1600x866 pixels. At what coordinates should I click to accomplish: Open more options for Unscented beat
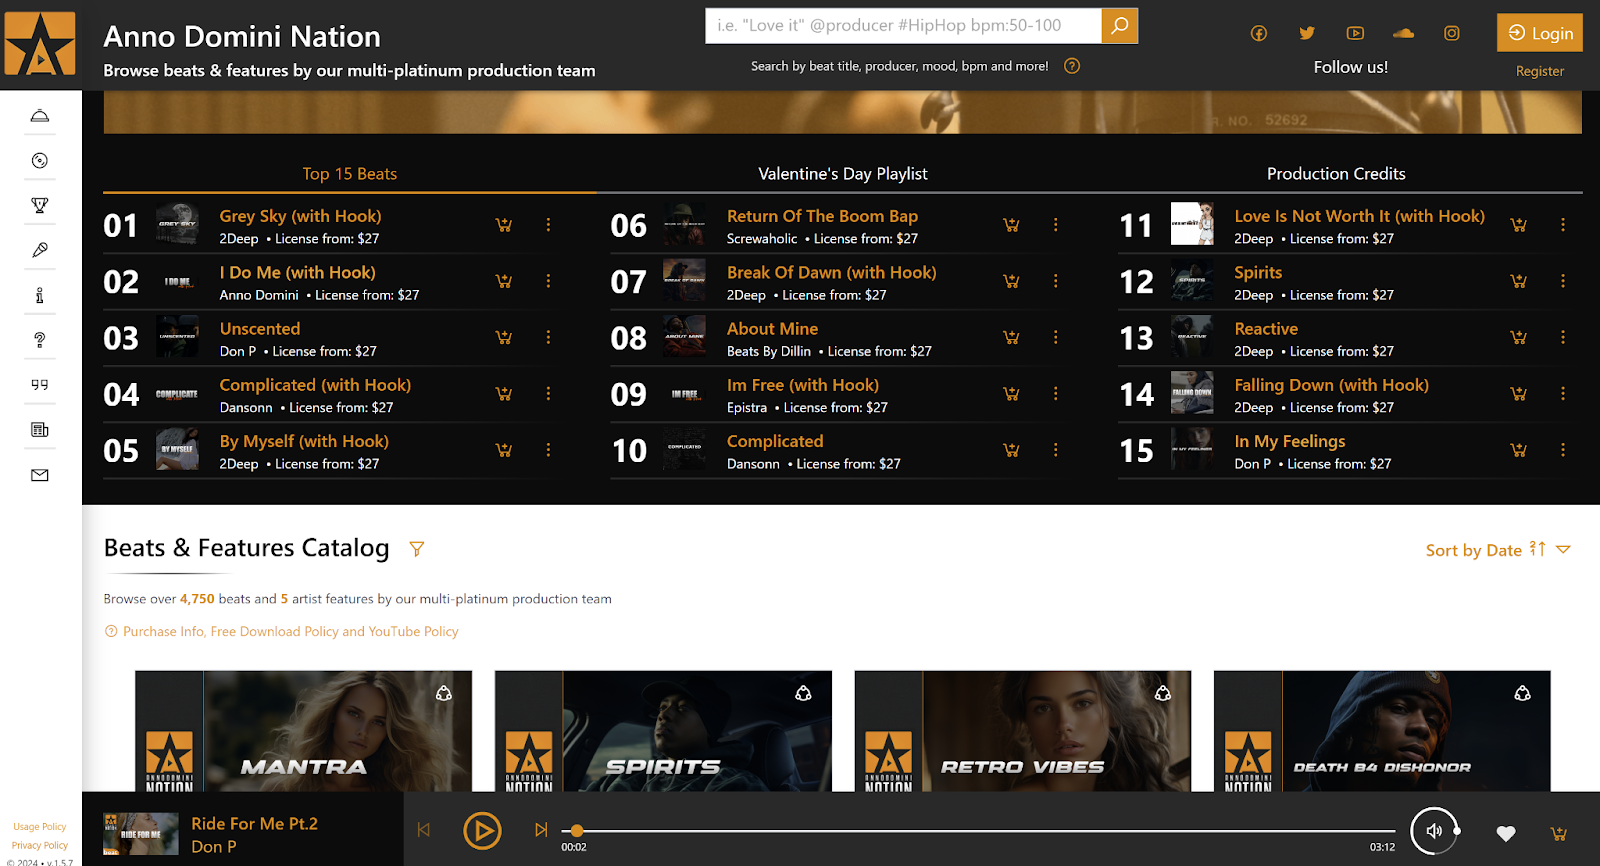click(548, 337)
